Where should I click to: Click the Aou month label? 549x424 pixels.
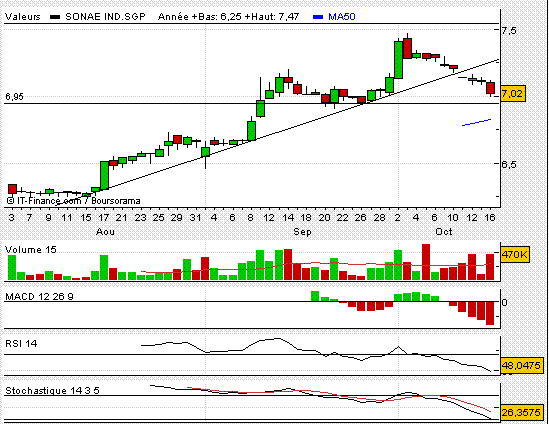105,232
